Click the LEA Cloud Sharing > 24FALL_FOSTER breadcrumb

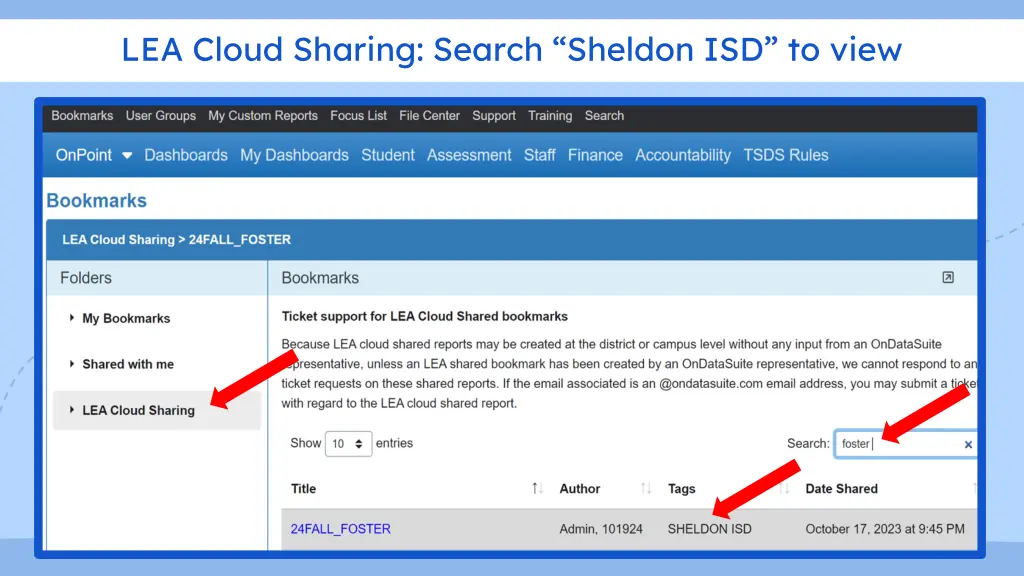176,240
